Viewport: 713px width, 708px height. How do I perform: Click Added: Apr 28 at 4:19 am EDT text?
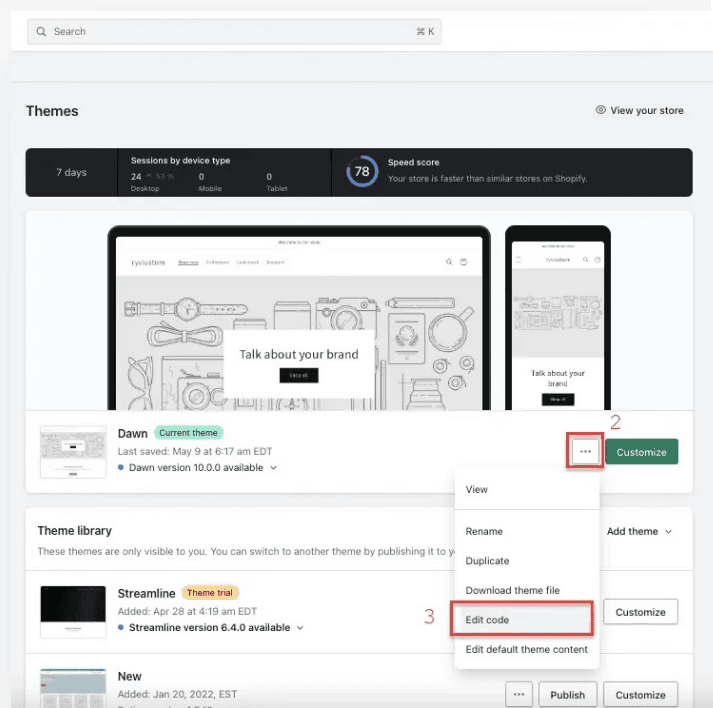click(187, 611)
